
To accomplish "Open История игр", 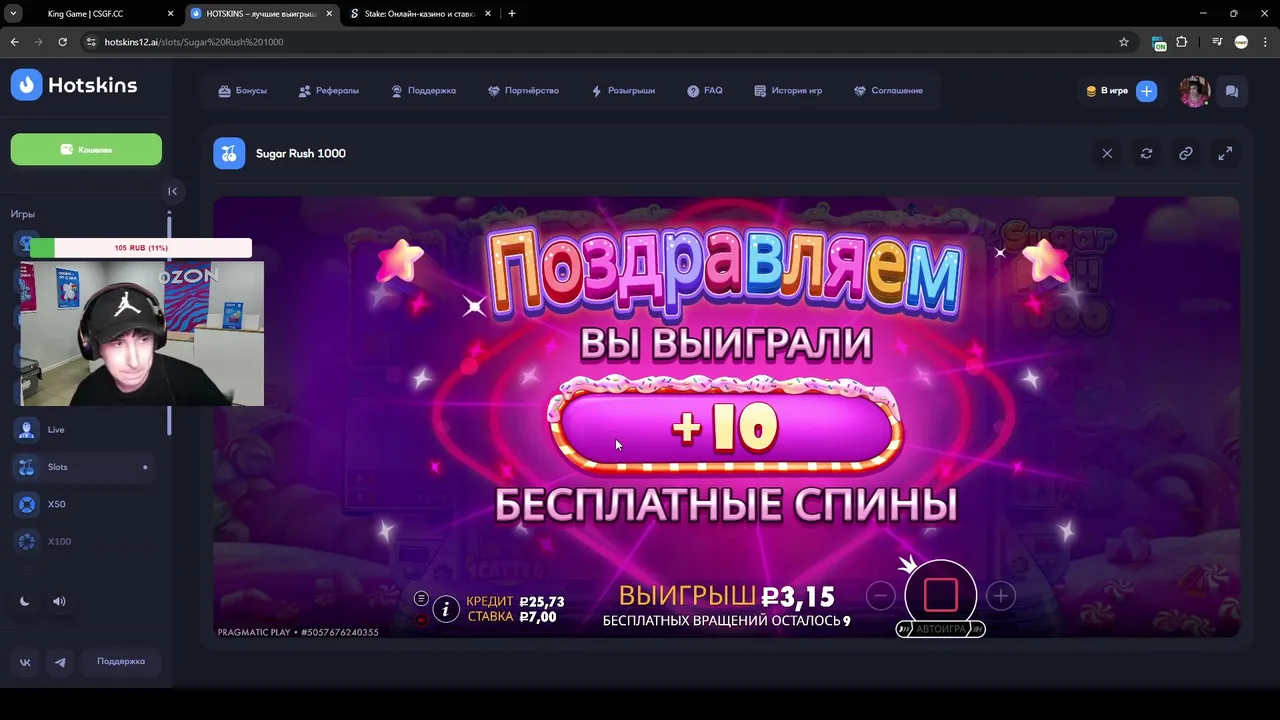I will [x=788, y=91].
